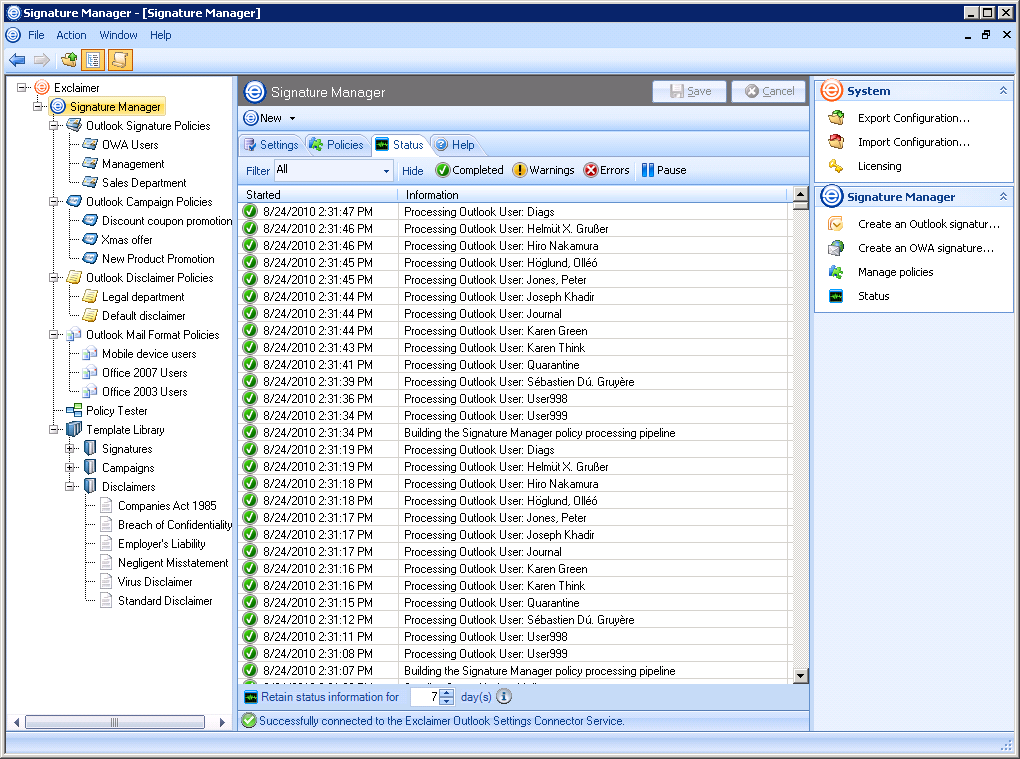Click the Policy Tester tree icon
Screen dimensions: 1020x759
coord(74,410)
